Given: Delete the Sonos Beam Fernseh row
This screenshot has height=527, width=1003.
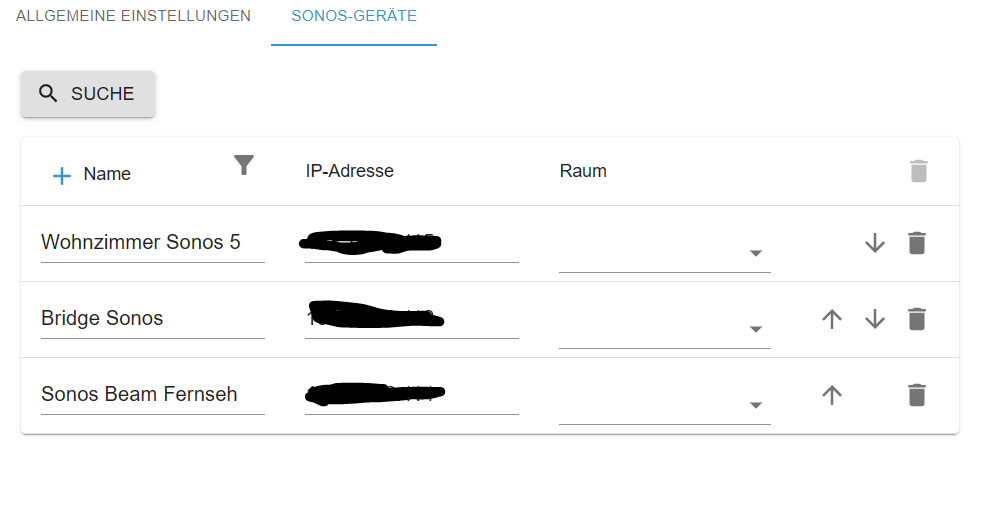Looking at the screenshot, I should click(917, 395).
